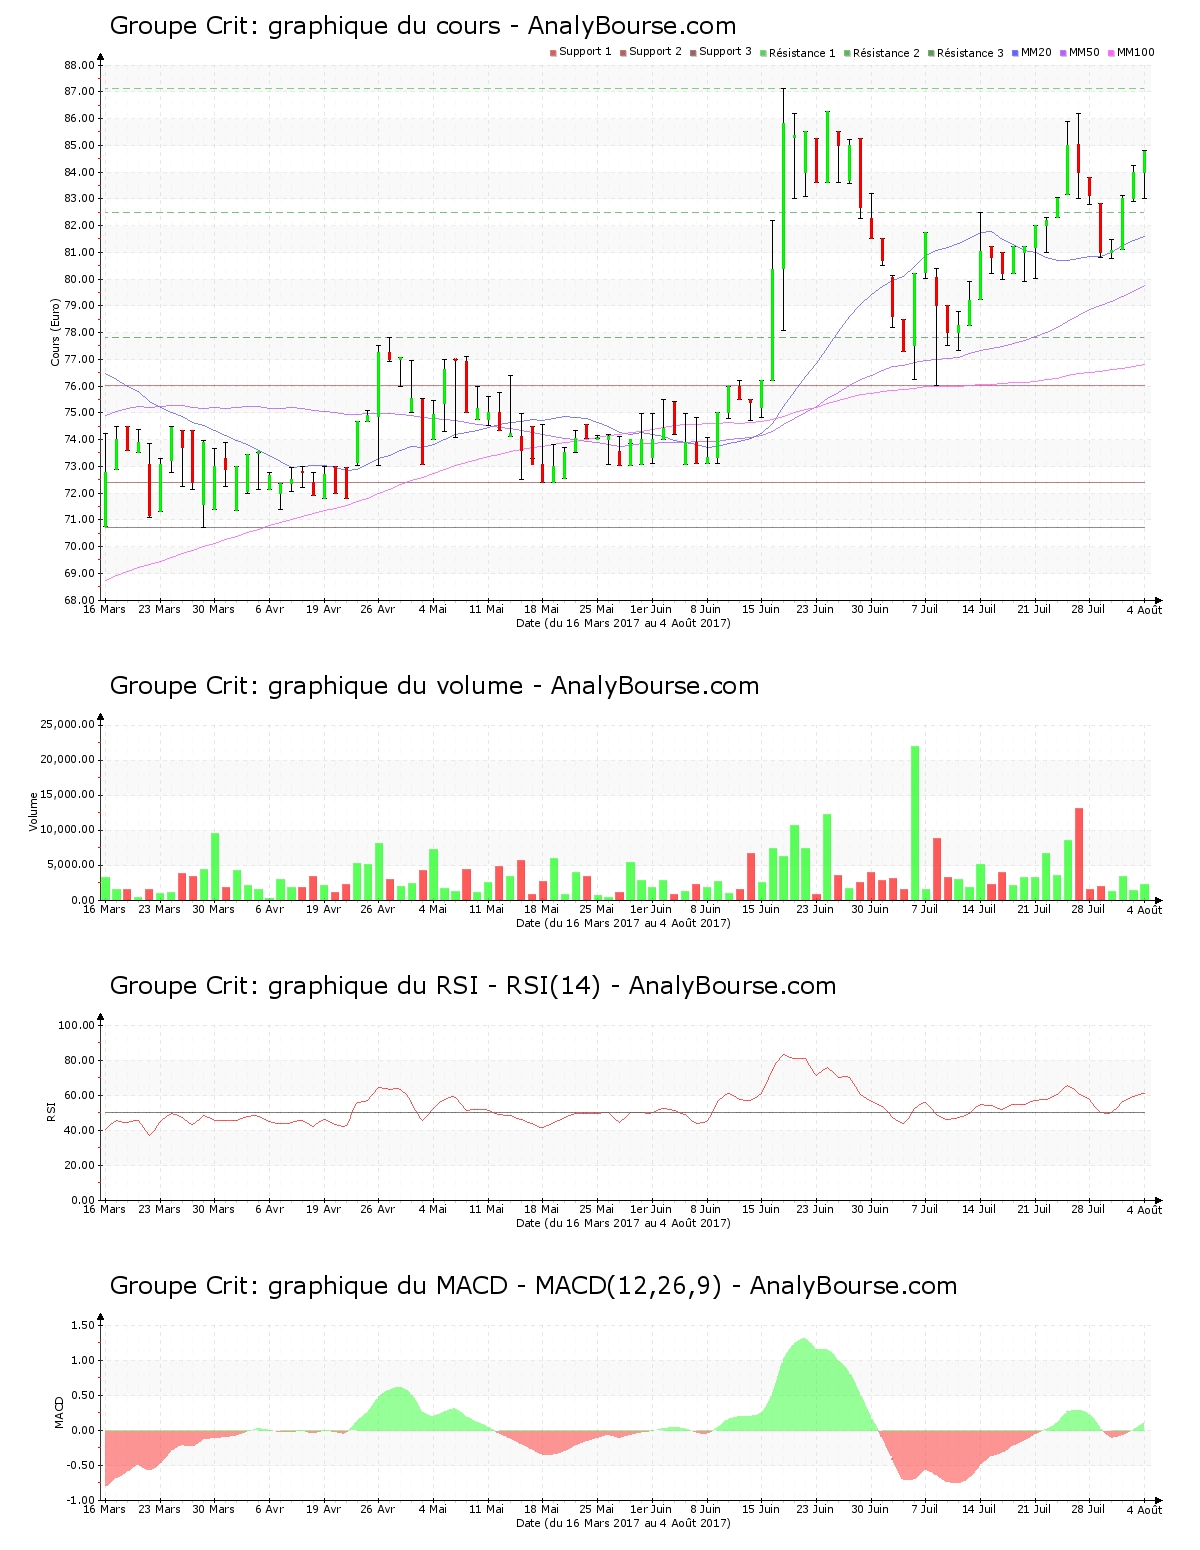Click the '20.00' RSI axis value

click(x=80, y=1165)
